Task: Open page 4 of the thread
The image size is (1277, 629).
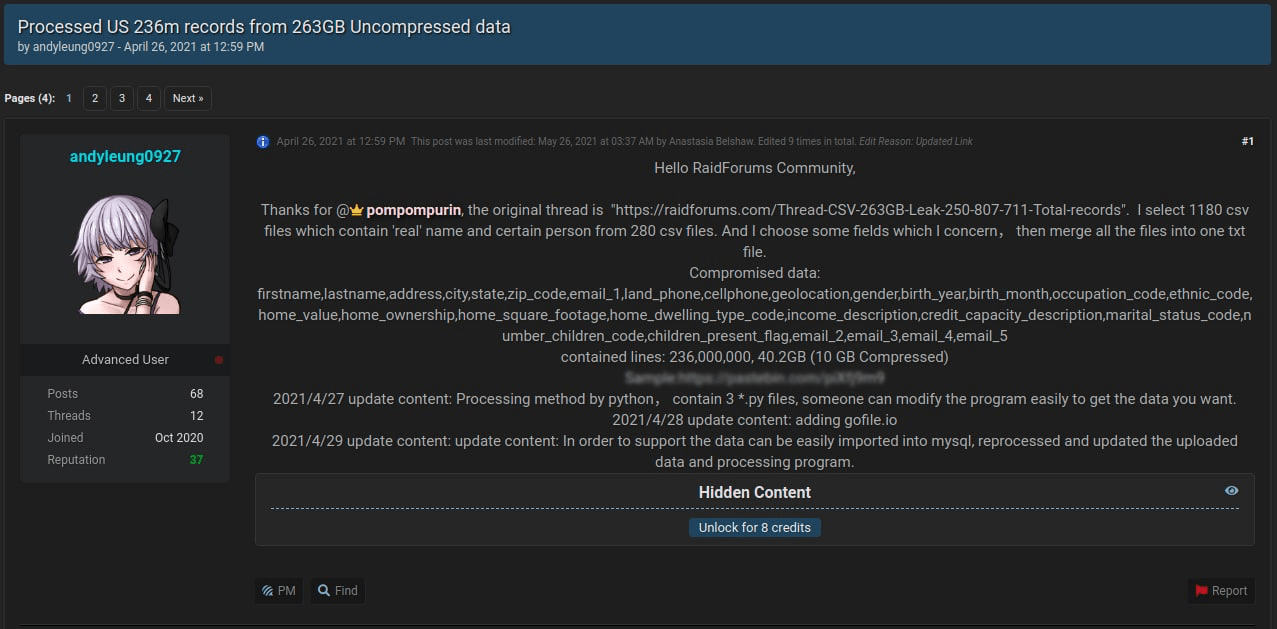Action: pos(148,98)
